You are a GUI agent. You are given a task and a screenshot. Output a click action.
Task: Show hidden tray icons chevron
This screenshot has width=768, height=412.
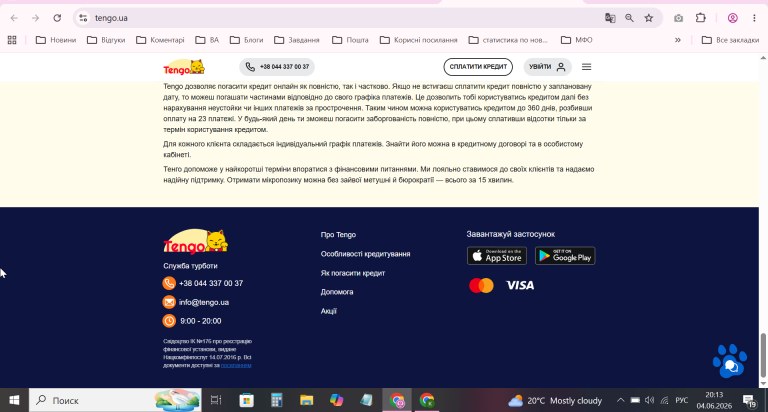pyautogui.click(x=621, y=400)
